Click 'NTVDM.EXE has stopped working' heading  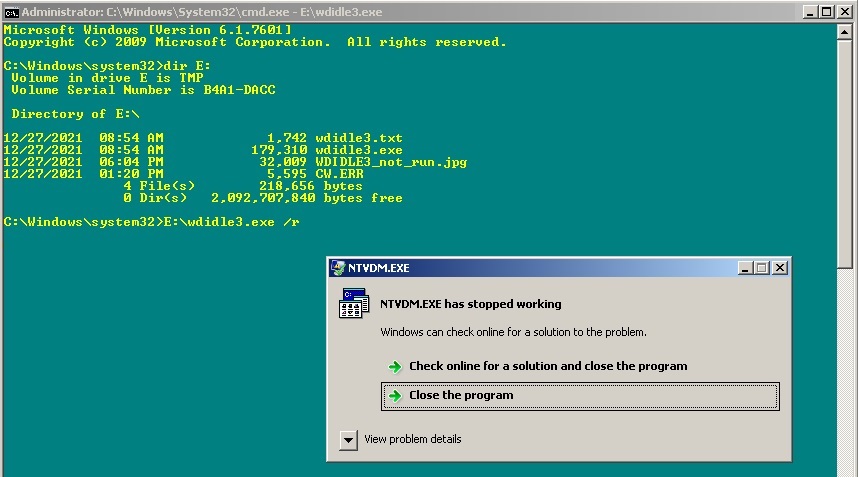(471, 304)
